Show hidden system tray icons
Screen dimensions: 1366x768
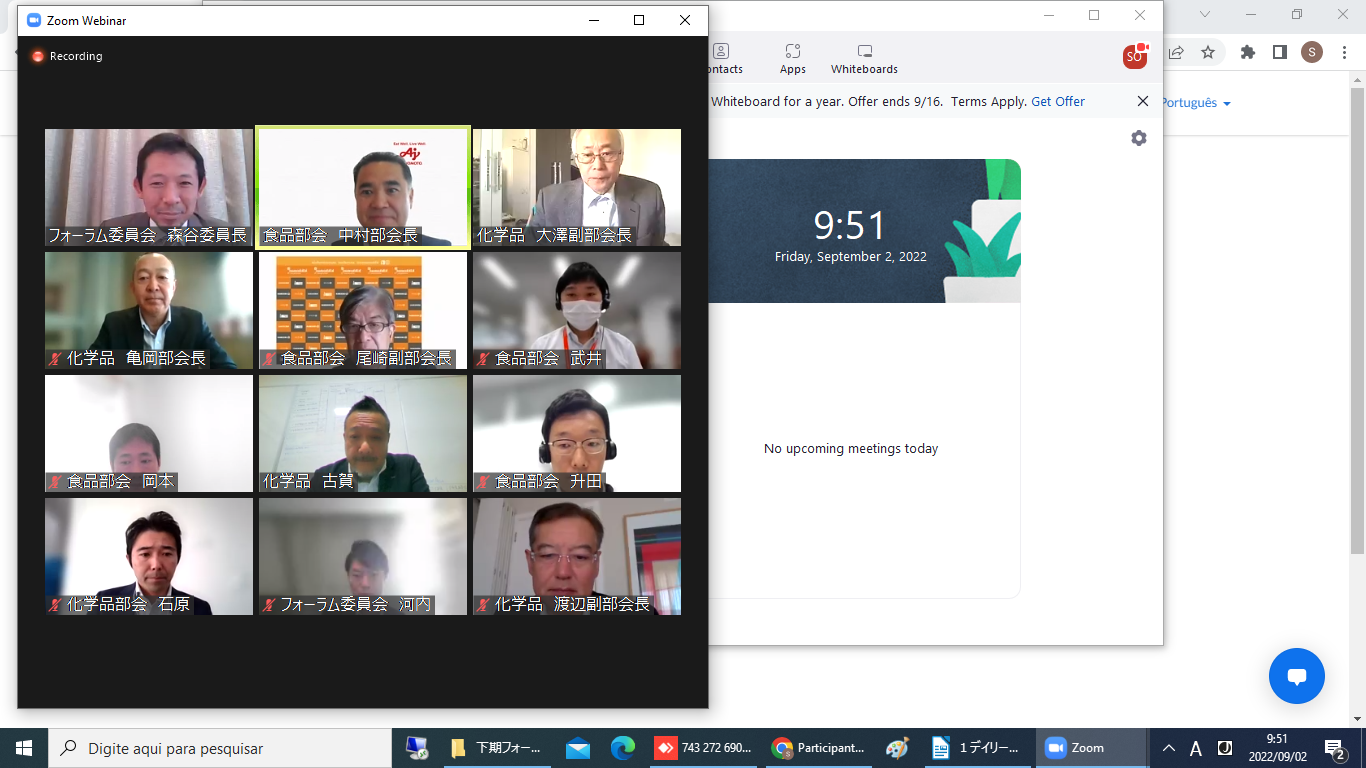(1168, 748)
